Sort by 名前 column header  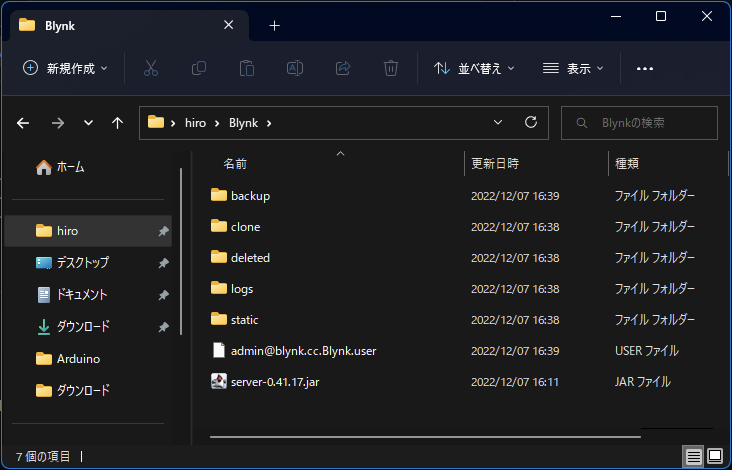tap(235, 164)
